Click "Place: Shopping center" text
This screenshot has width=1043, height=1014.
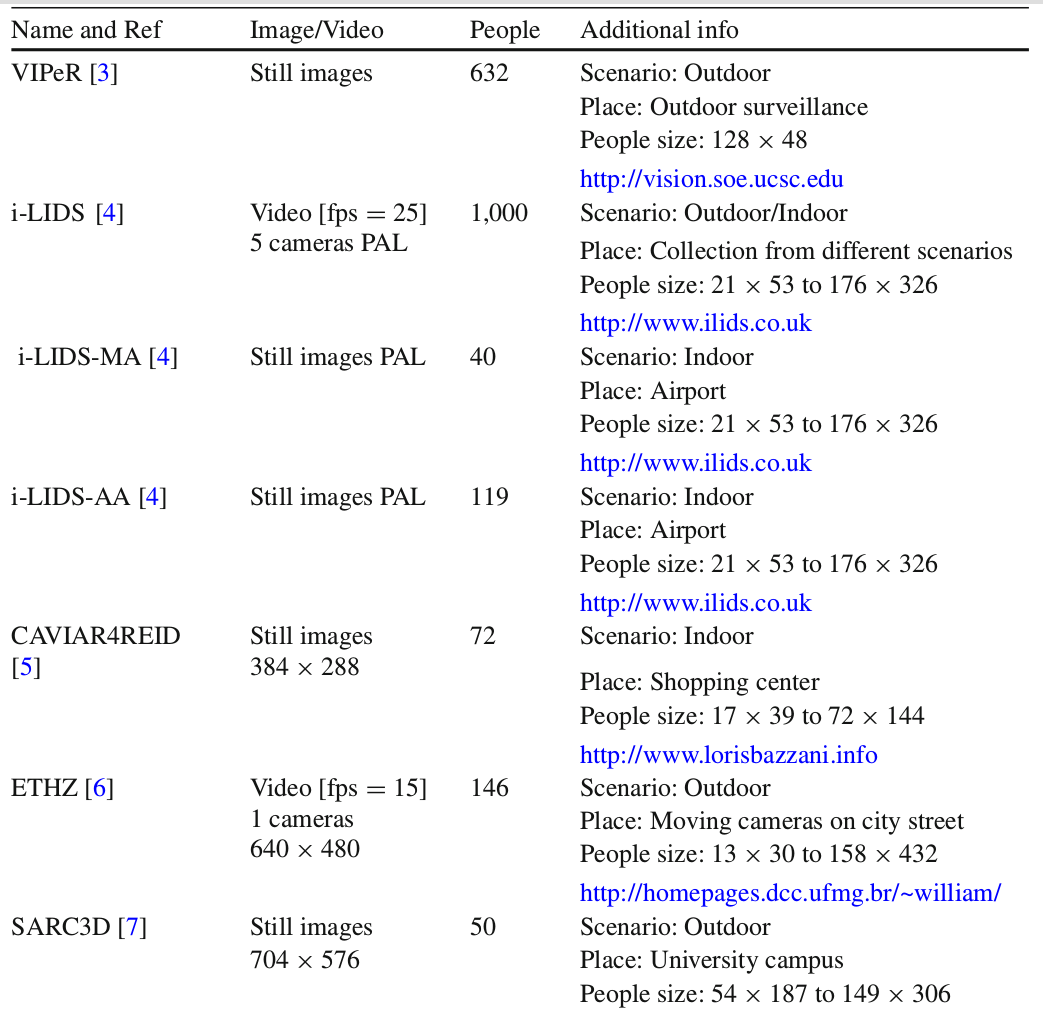tap(699, 682)
